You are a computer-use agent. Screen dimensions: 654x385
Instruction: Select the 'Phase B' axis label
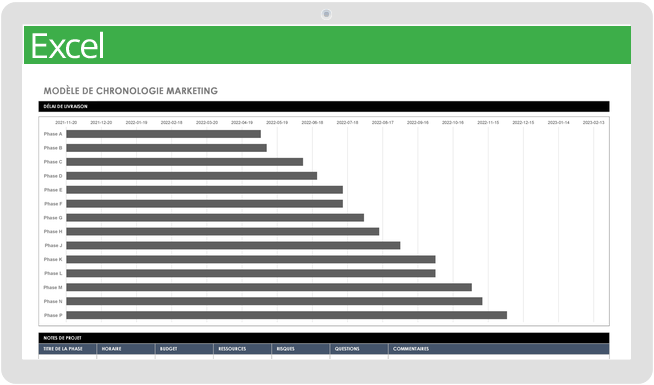(x=53, y=148)
